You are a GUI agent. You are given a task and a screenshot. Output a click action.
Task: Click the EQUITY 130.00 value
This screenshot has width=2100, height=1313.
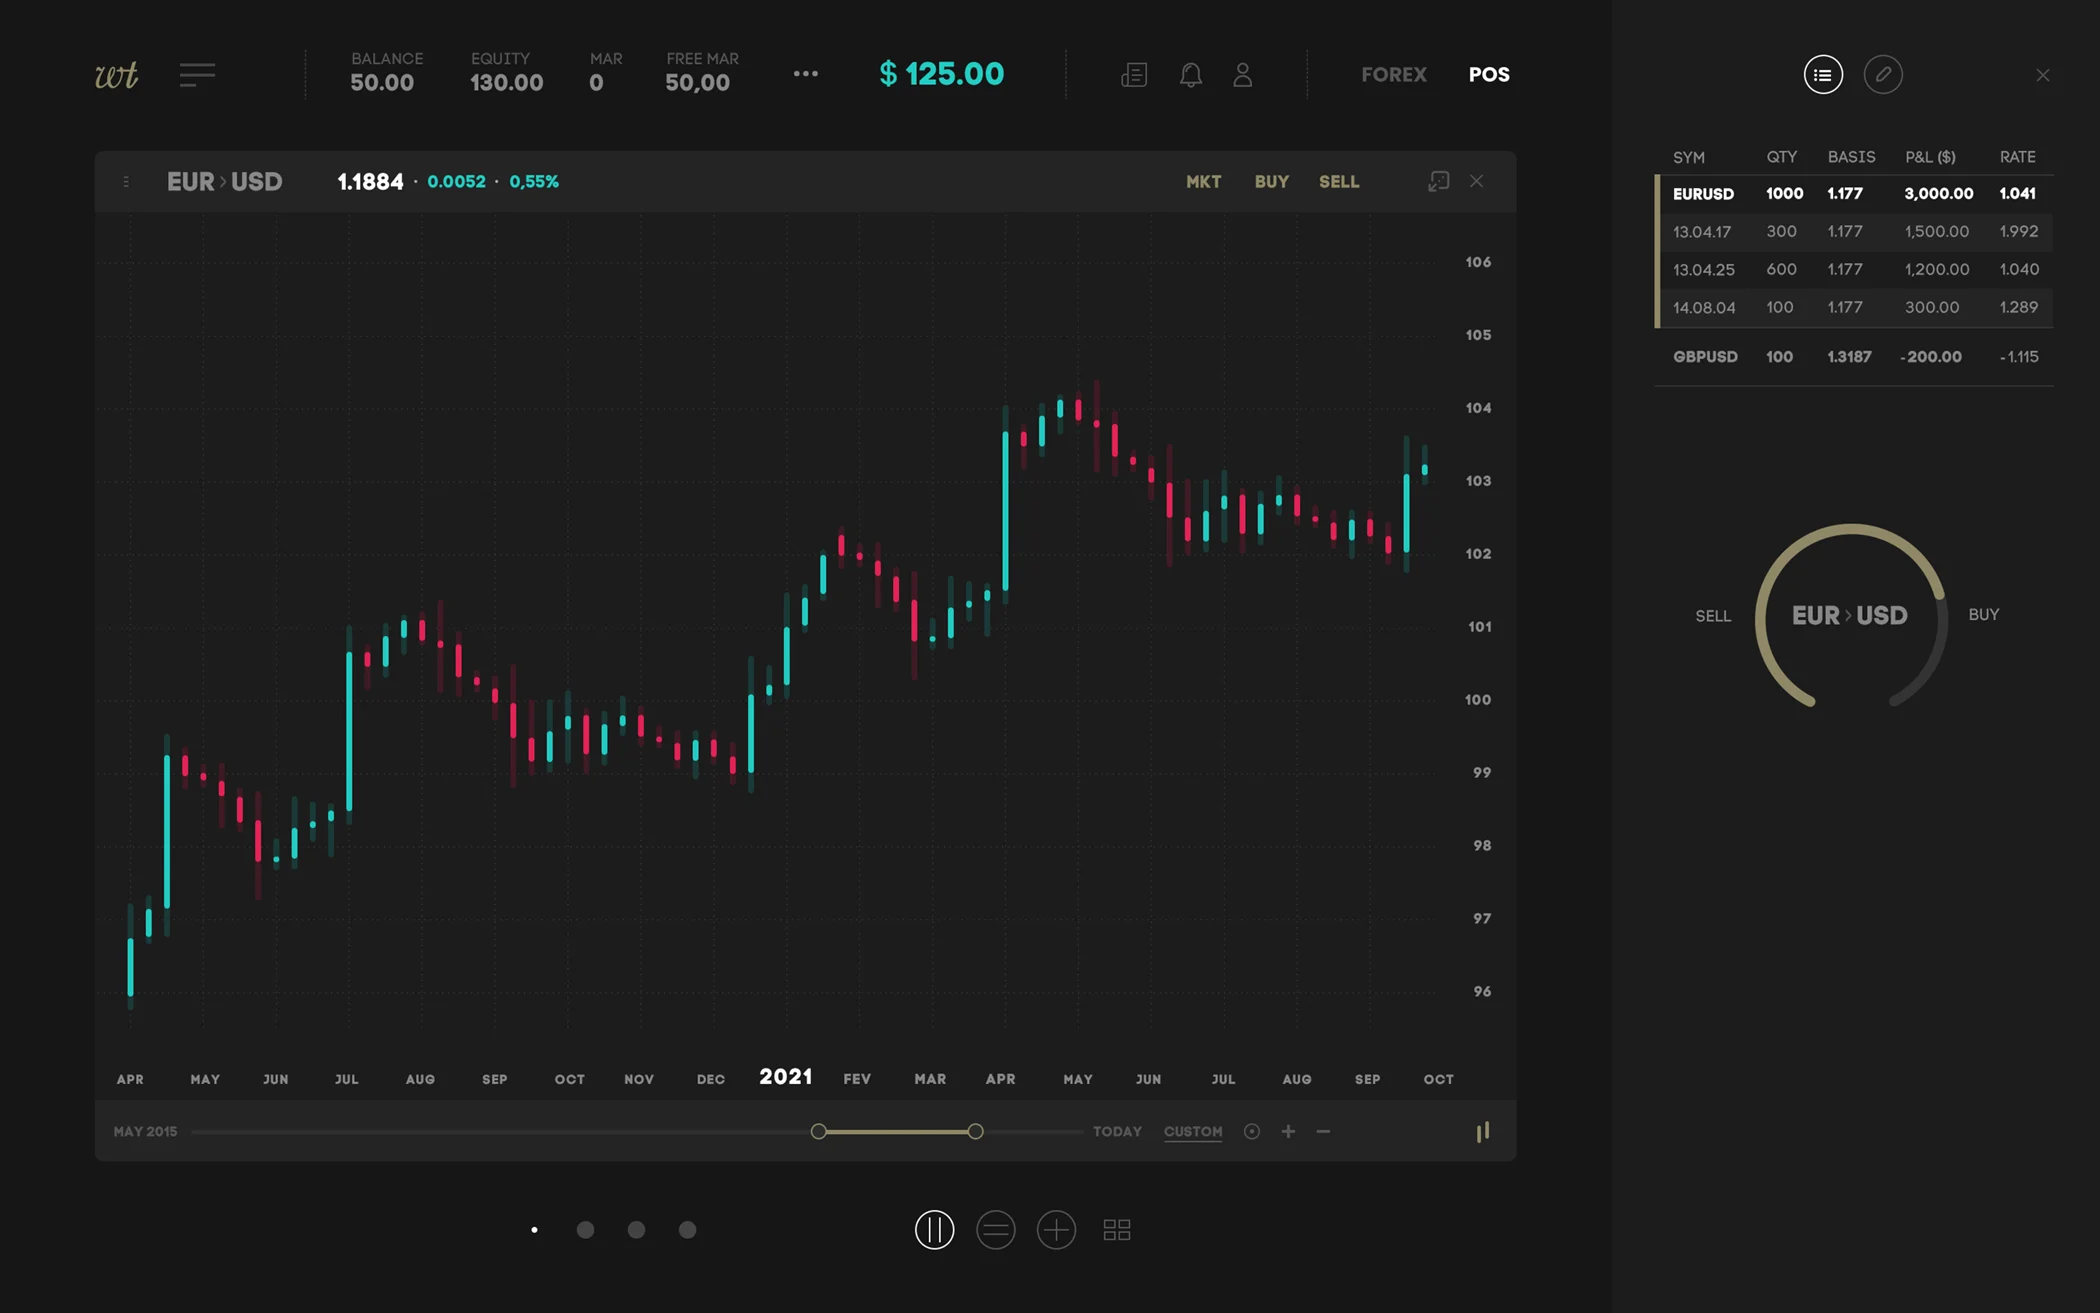click(506, 83)
